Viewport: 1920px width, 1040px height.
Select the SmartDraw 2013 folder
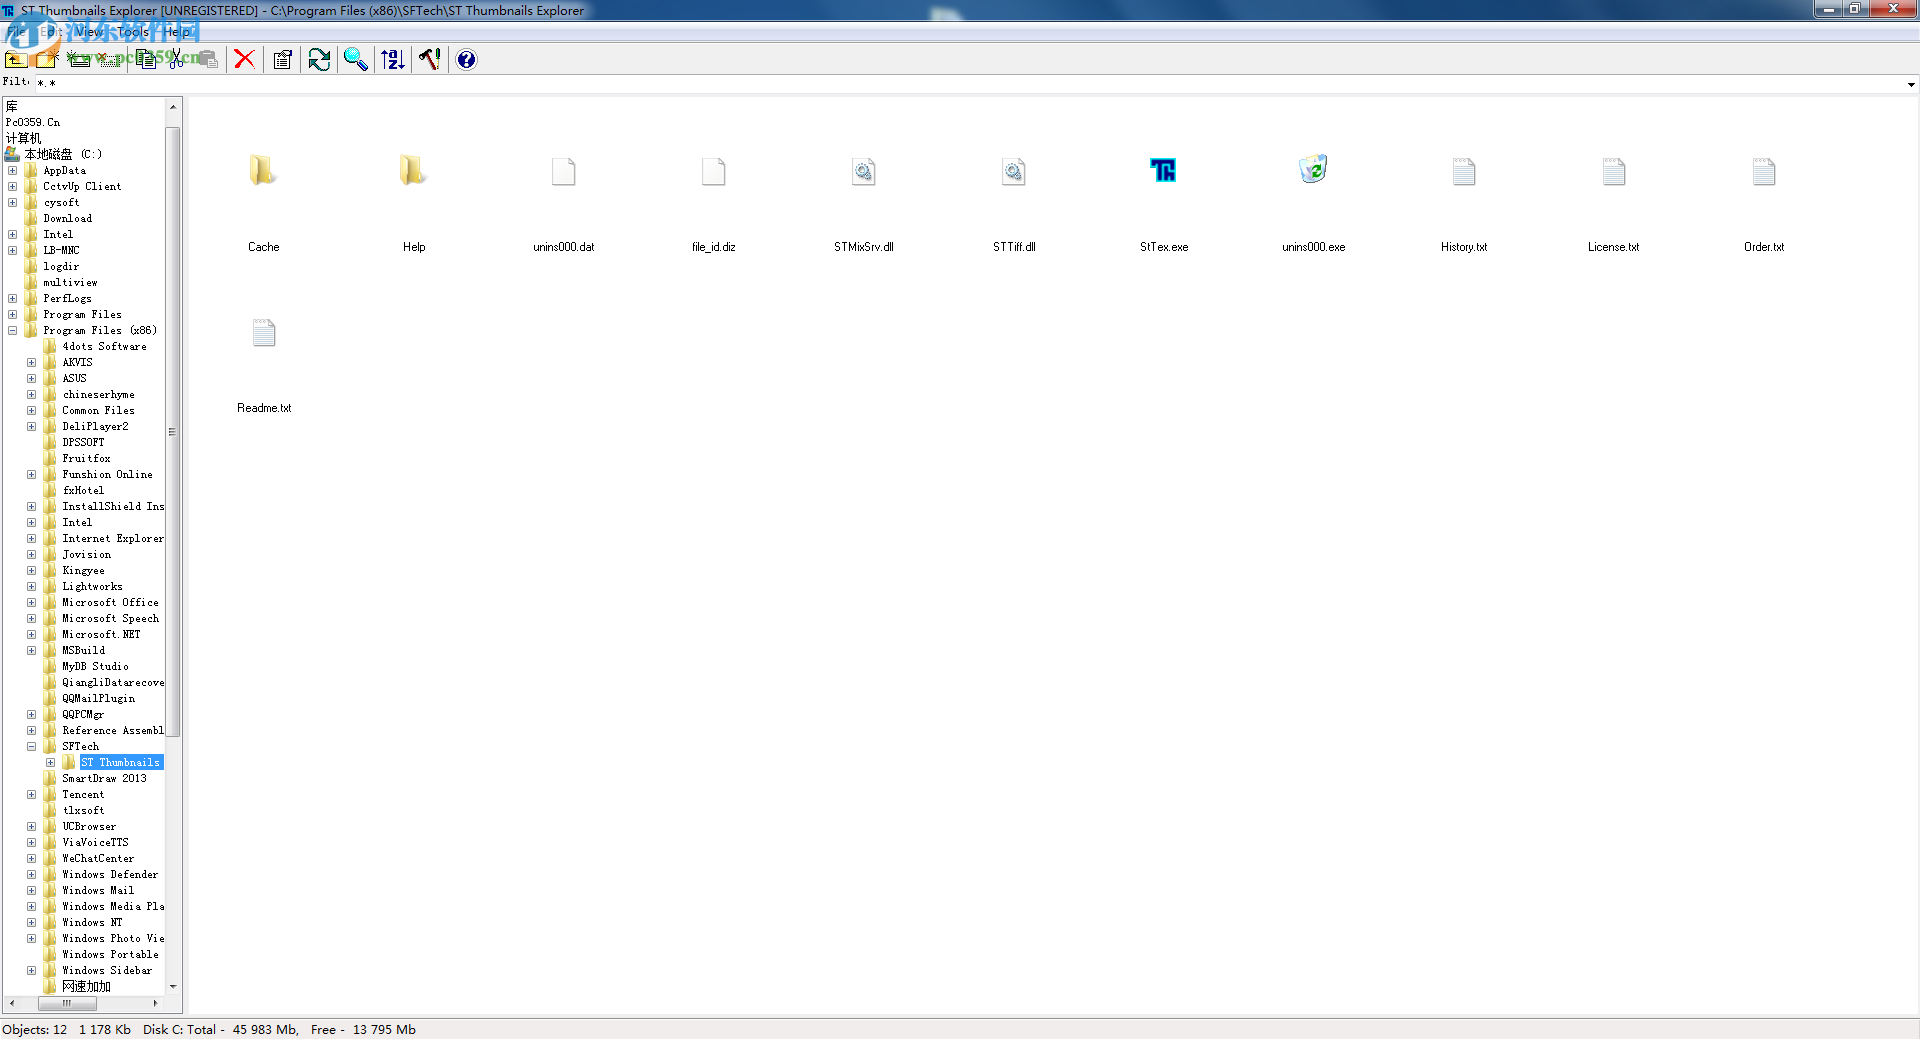(x=104, y=779)
